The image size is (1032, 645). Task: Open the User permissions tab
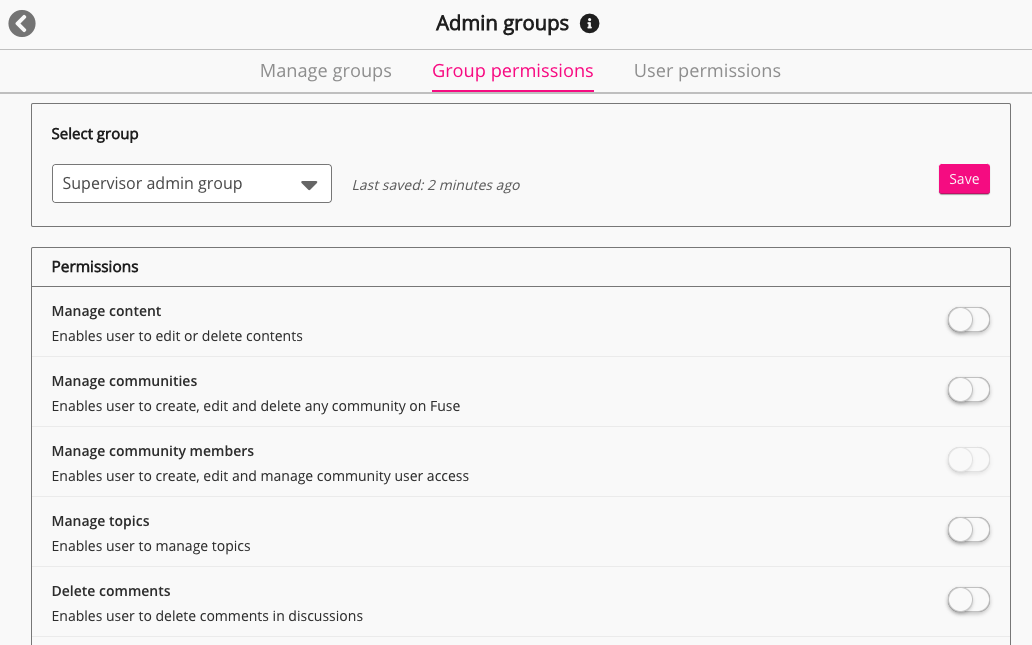[707, 71]
